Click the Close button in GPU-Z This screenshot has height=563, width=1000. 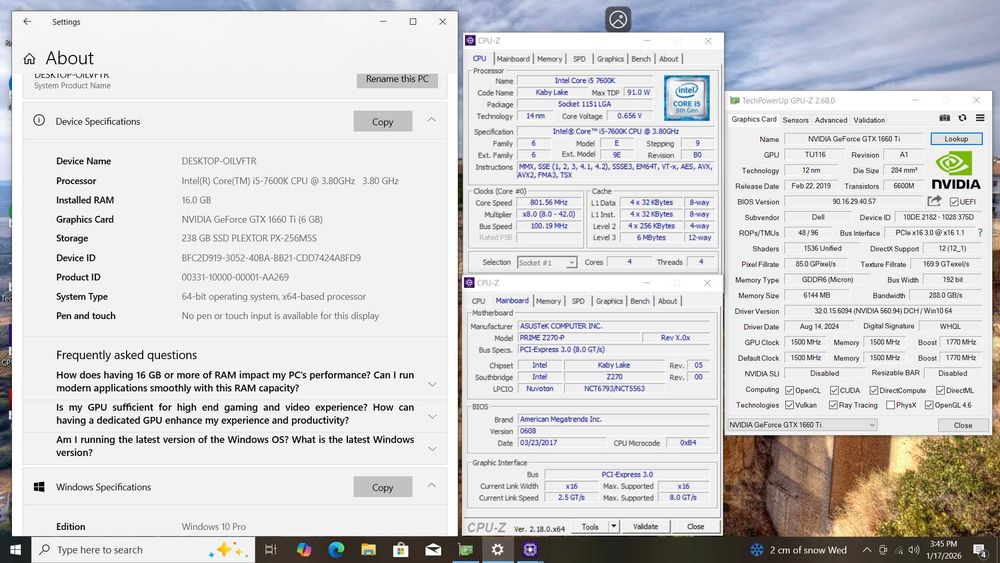963,425
